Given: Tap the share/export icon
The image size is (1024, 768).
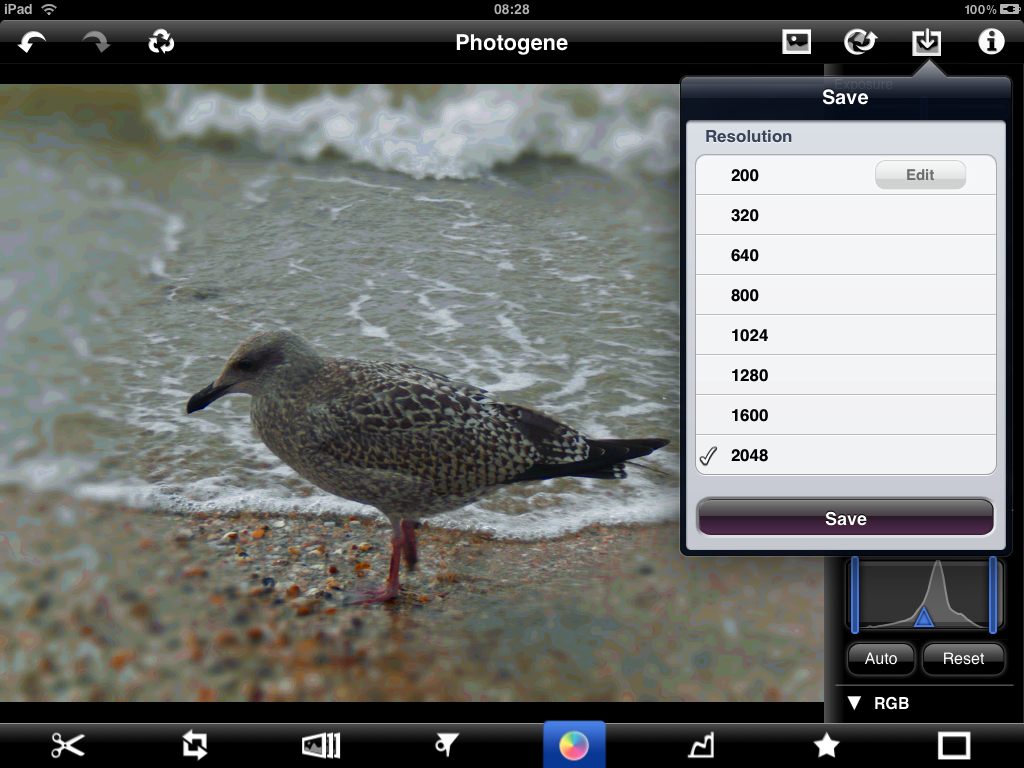Looking at the screenshot, I should (x=860, y=42).
